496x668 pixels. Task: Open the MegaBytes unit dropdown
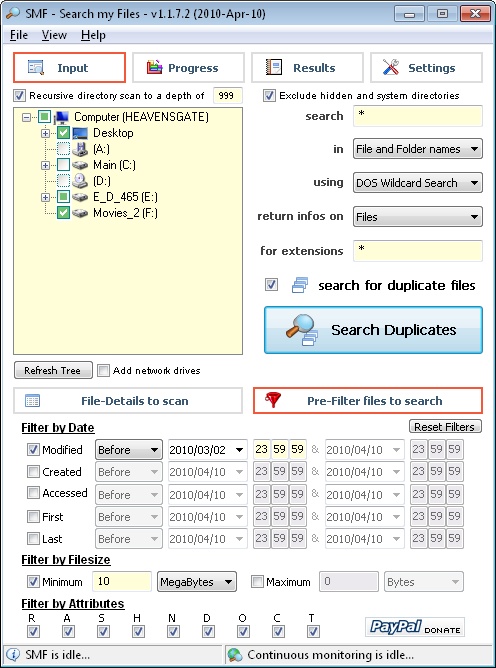click(197, 582)
